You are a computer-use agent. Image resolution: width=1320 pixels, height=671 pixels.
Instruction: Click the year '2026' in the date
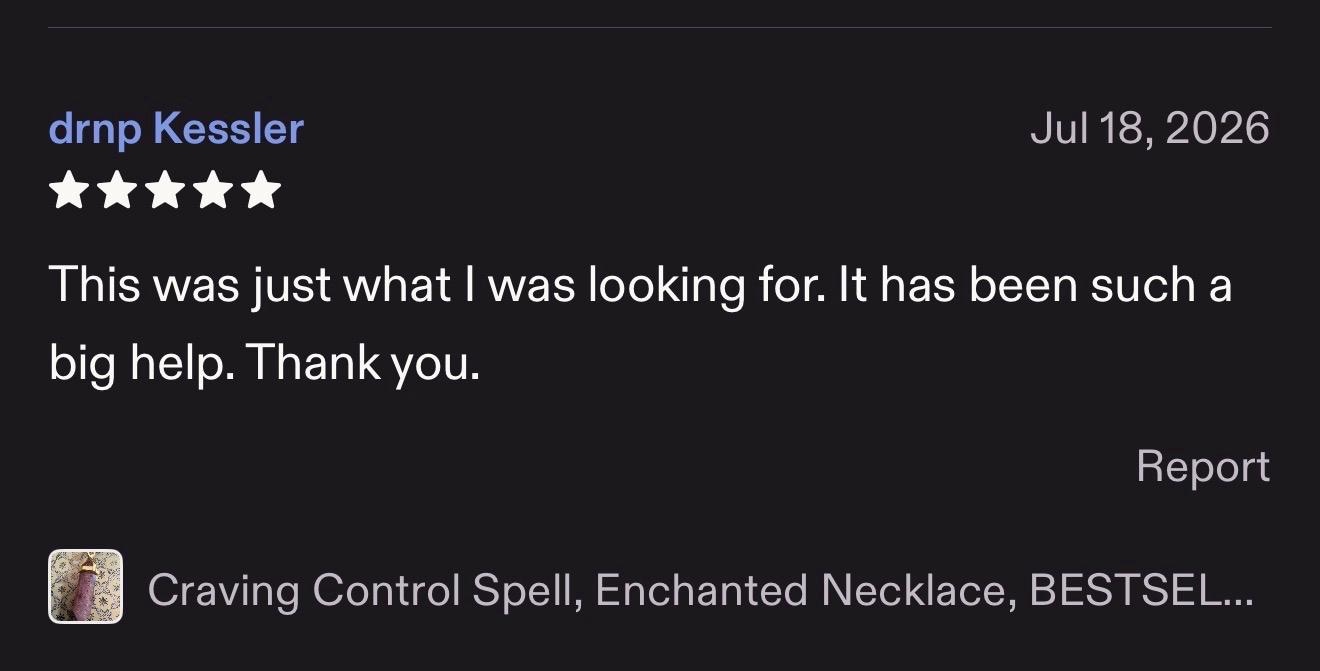(x=1216, y=128)
